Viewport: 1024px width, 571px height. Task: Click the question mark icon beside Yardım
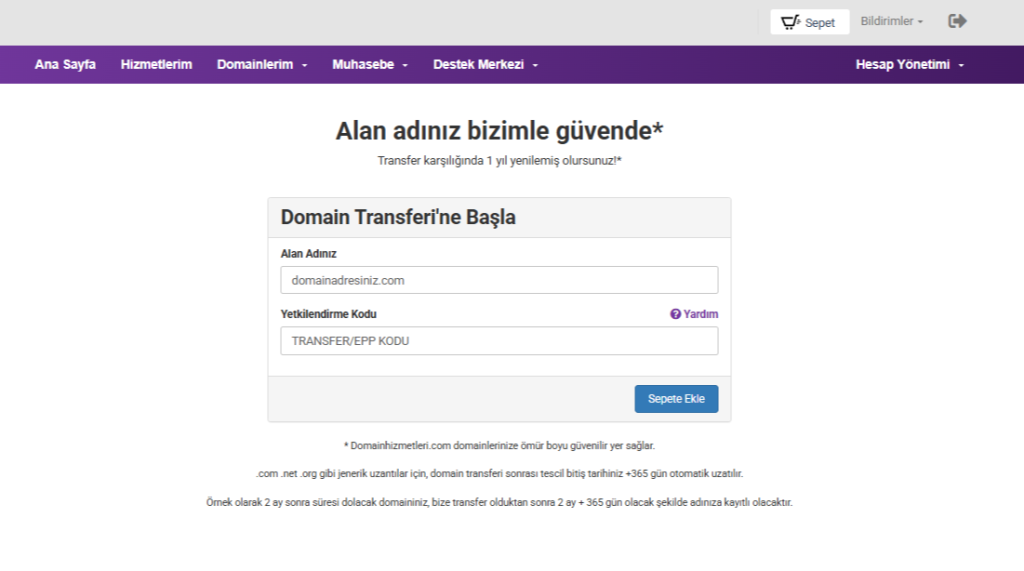pos(675,314)
